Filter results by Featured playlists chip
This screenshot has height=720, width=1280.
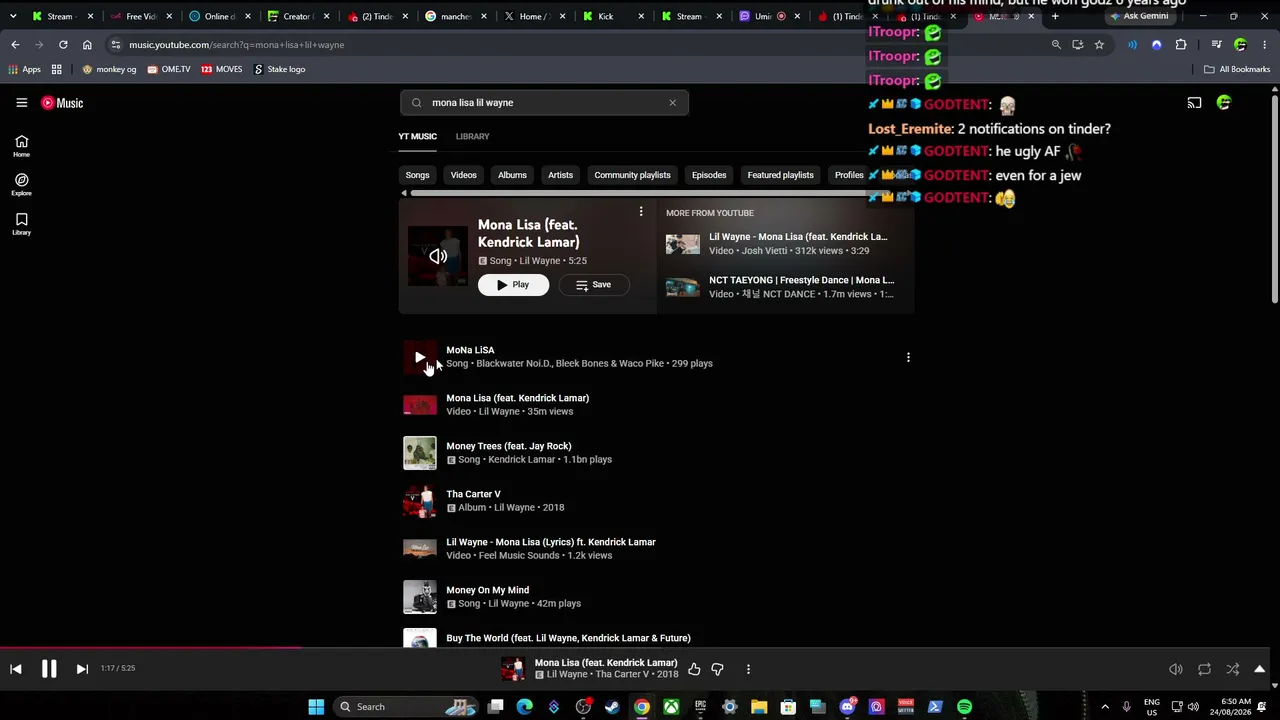[x=780, y=175]
